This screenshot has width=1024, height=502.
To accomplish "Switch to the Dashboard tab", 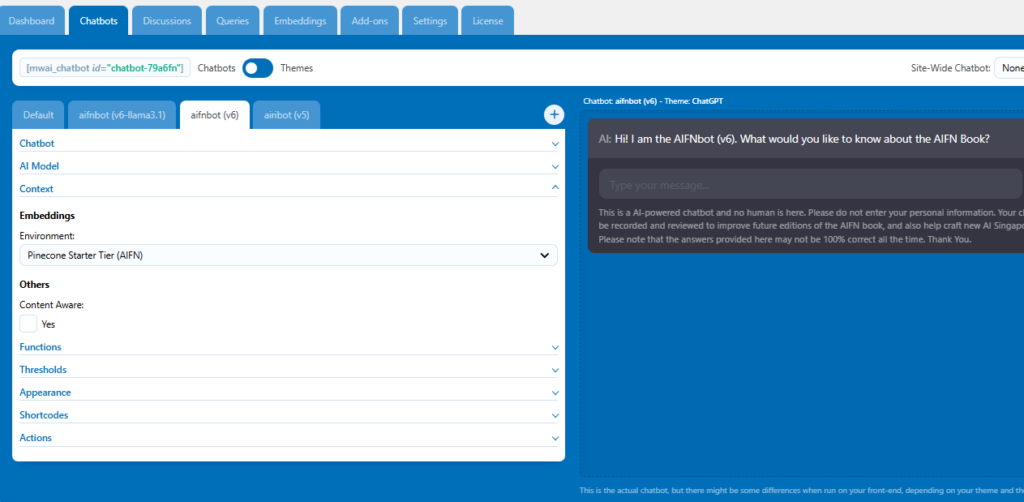I will [31, 21].
